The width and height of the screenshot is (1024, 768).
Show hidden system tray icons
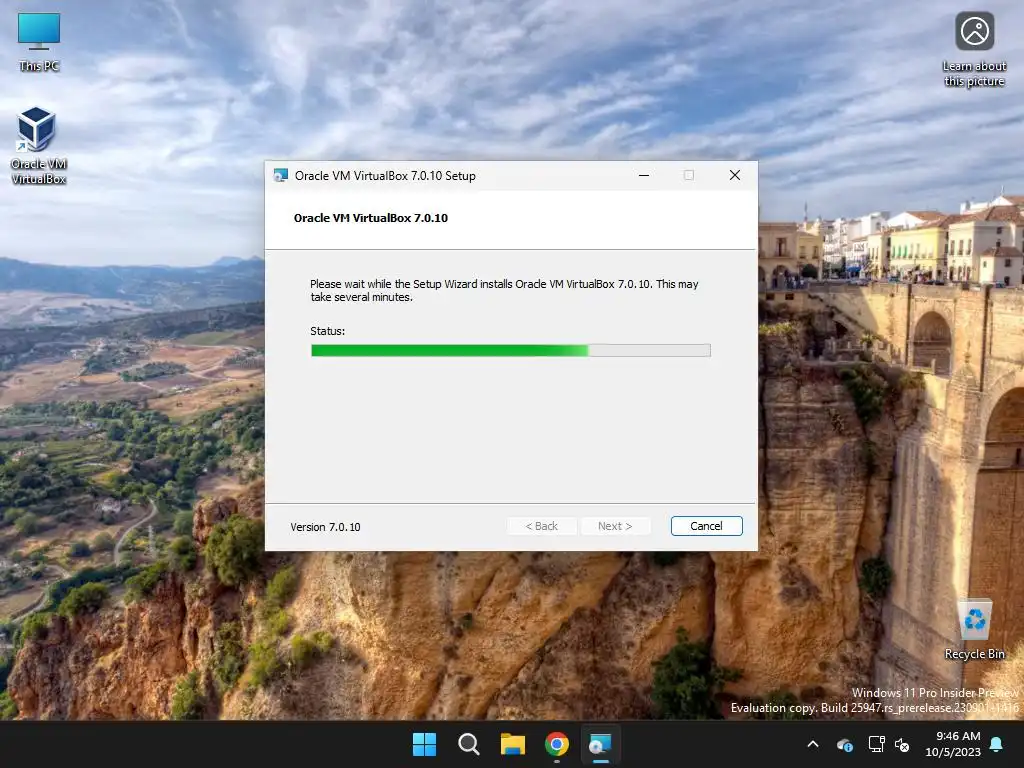tap(813, 744)
